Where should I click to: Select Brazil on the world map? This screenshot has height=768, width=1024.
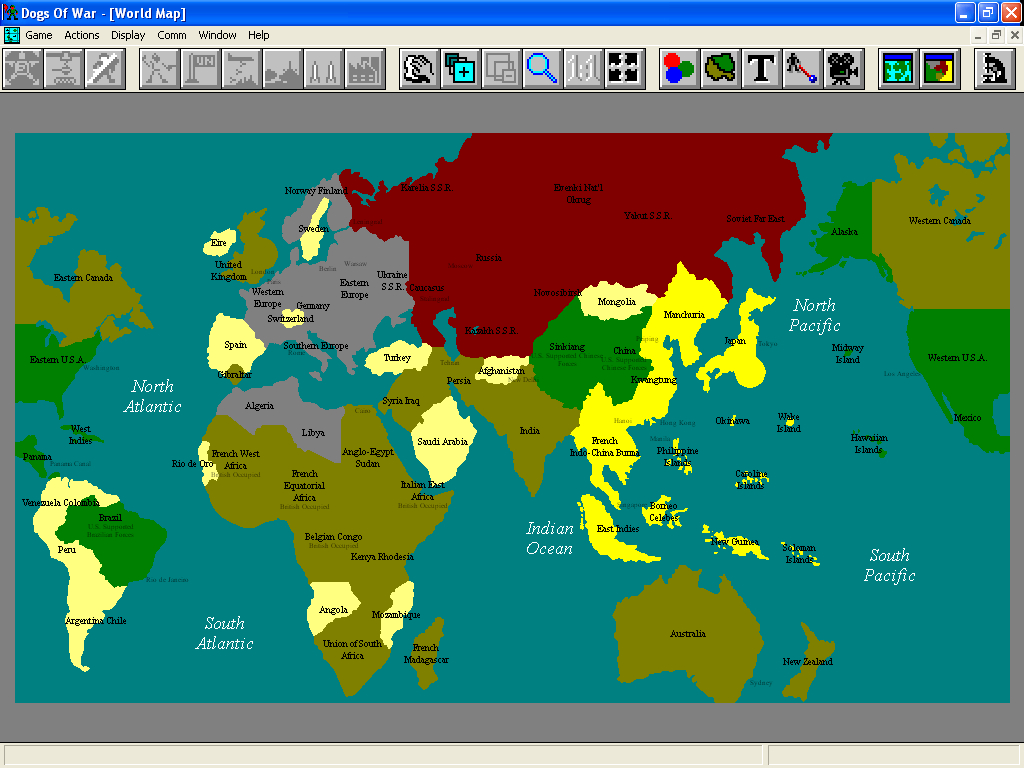point(110,517)
